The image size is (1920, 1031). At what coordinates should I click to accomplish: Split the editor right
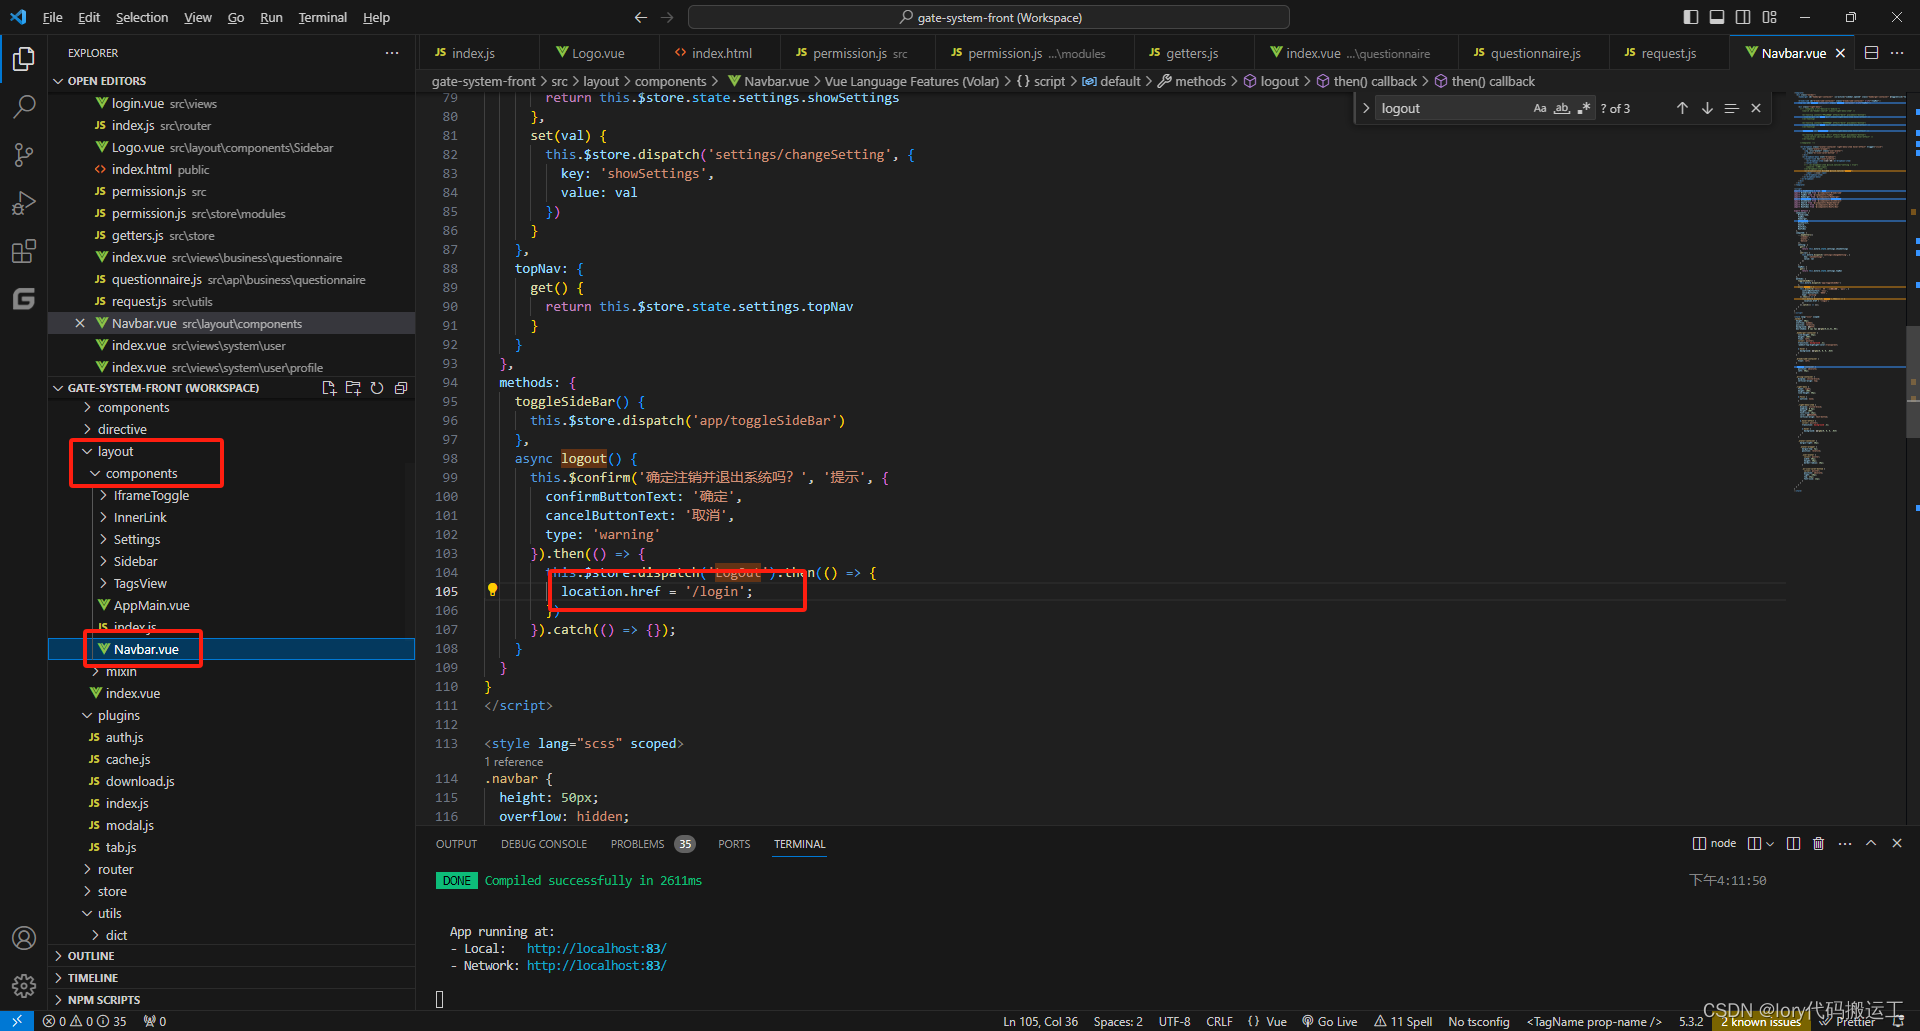click(x=1871, y=53)
